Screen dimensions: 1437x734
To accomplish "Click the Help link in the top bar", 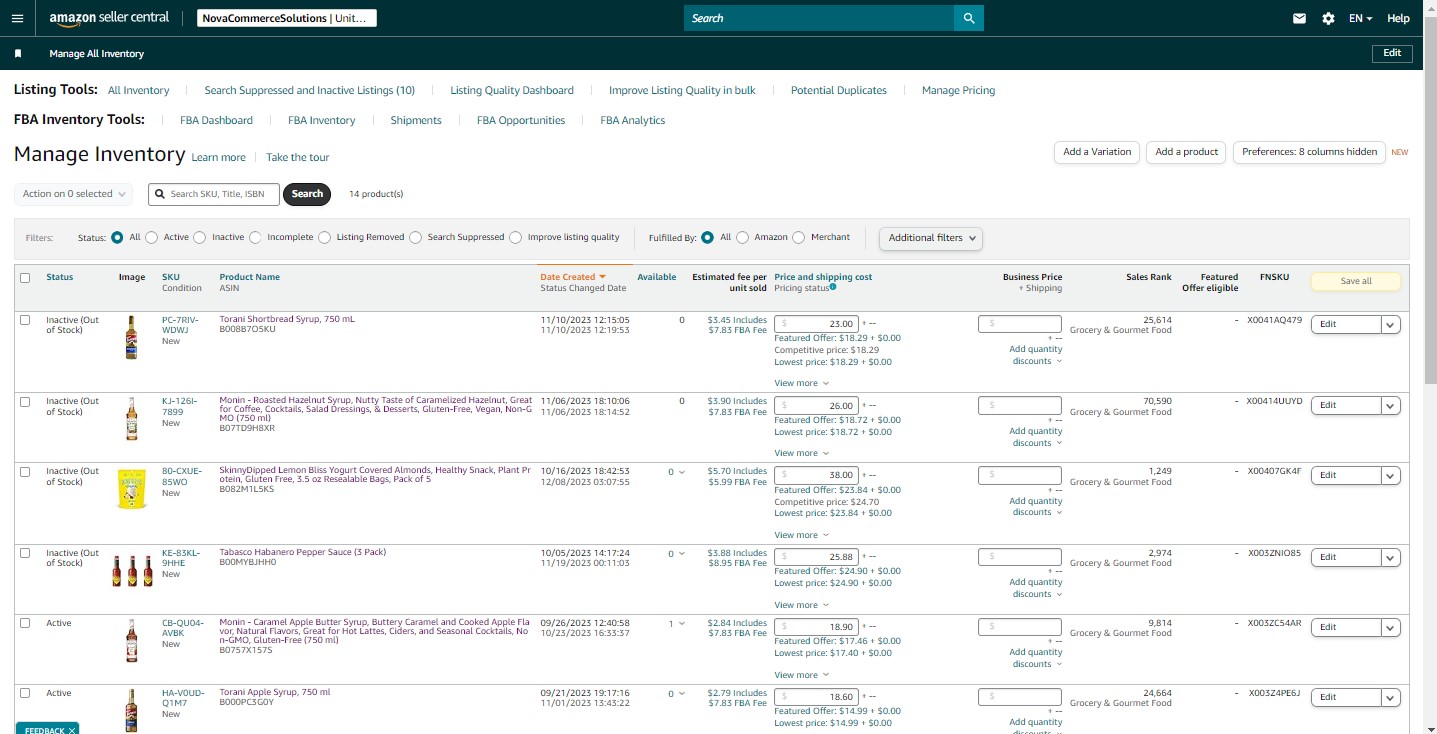I will pos(1398,18).
